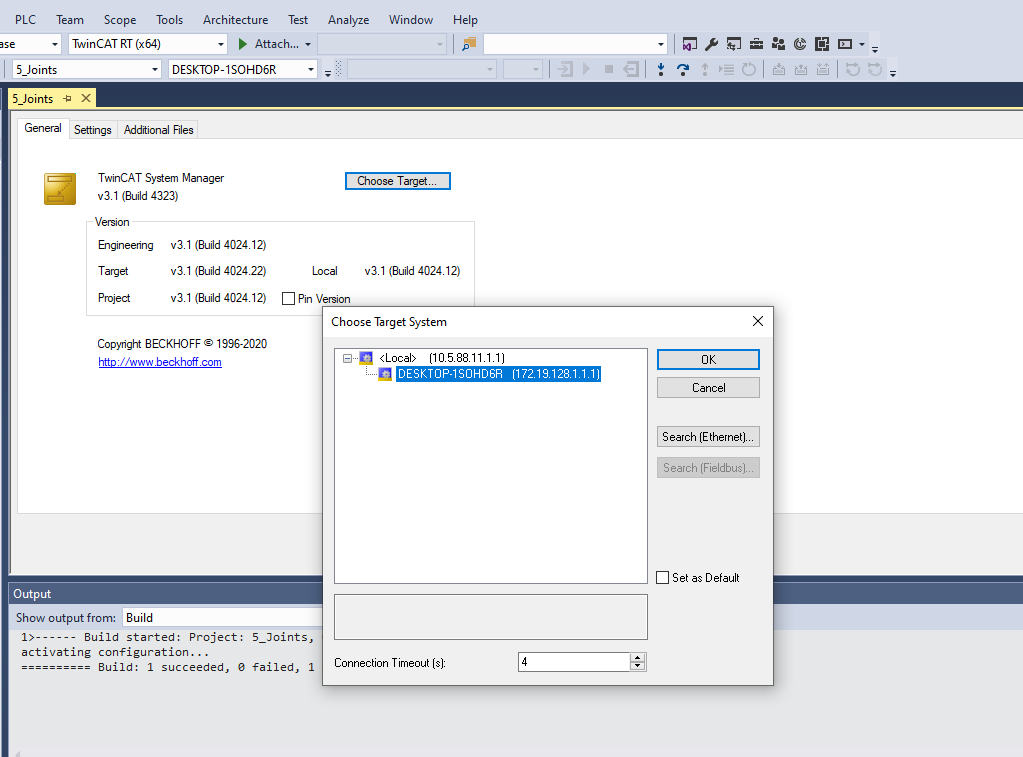Viewport: 1023px width, 757px height.
Task: Click the greyed upload tray icon
Action: coord(801,69)
